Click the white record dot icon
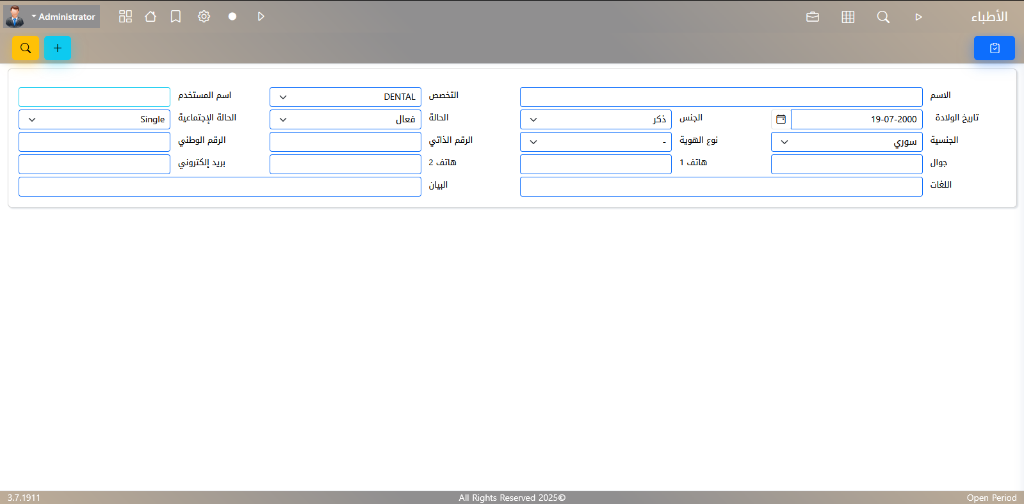Image resolution: width=1024 pixels, height=504 pixels. pyautogui.click(x=232, y=17)
